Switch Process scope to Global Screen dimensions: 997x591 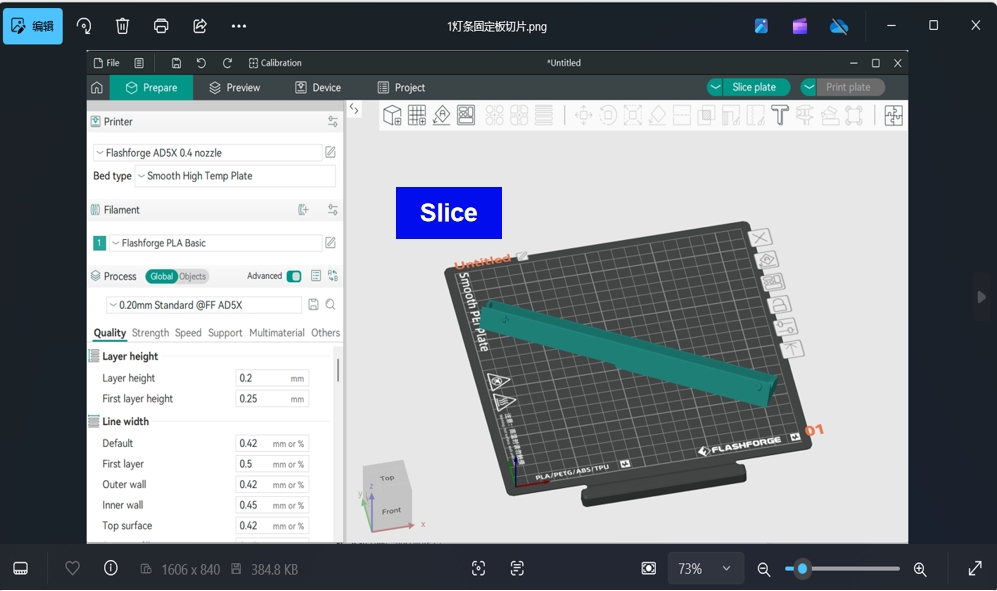pos(161,276)
